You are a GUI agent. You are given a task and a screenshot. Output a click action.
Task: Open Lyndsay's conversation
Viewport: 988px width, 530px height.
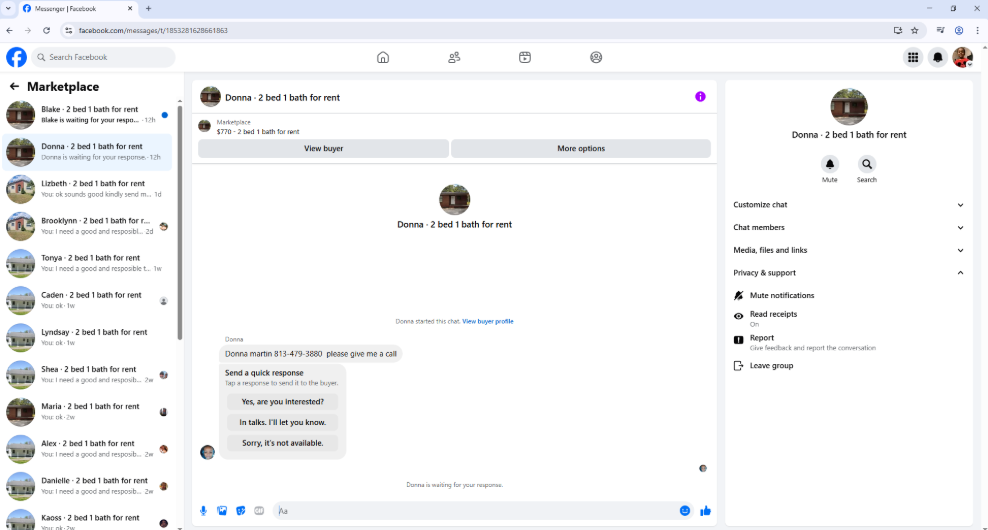tap(87, 338)
